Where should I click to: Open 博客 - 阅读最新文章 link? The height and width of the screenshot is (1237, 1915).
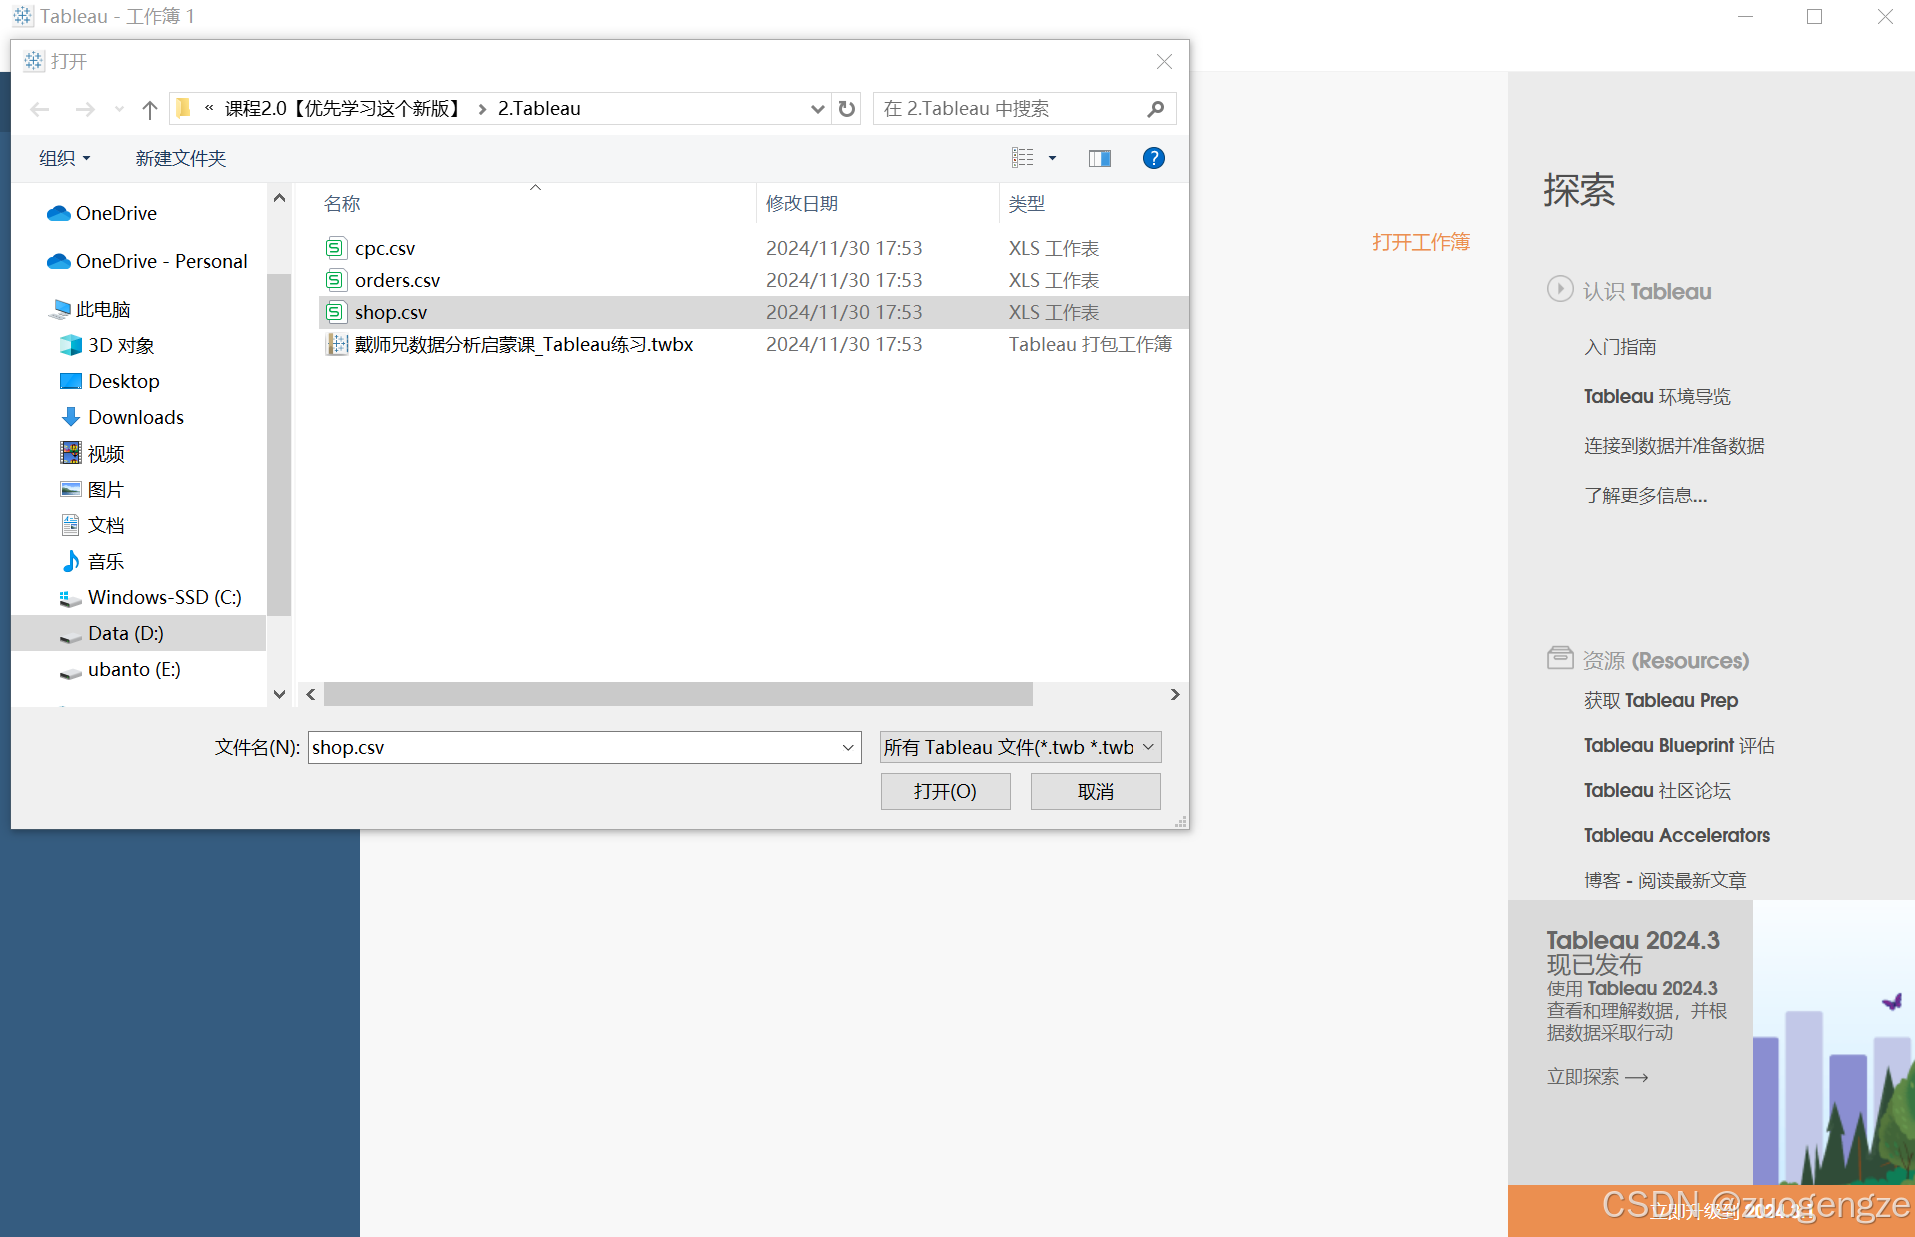point(1665,880)
